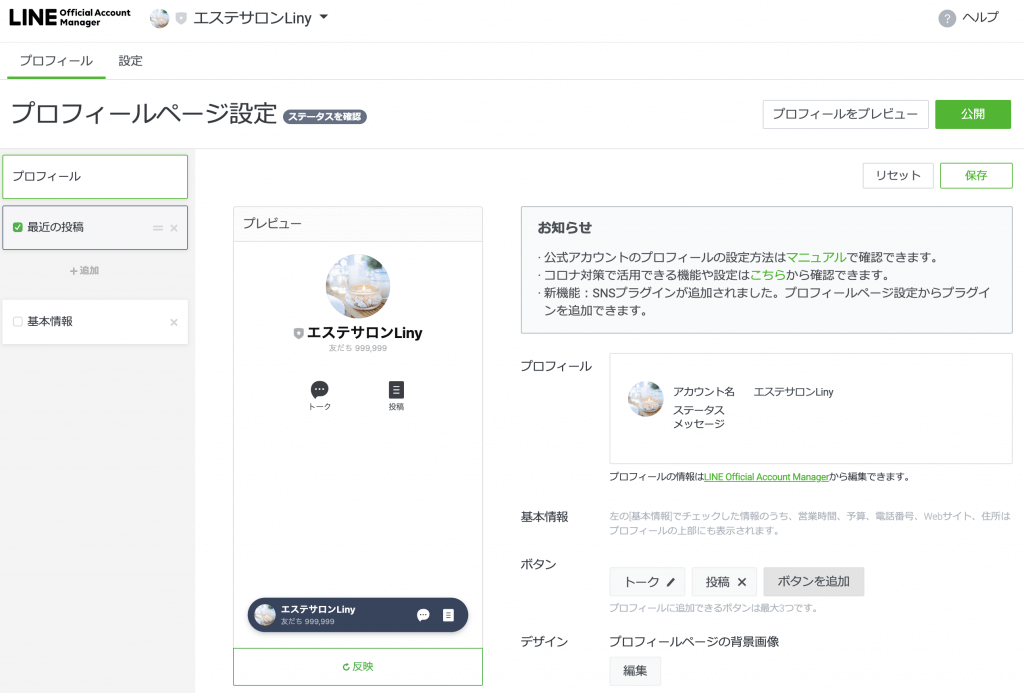1024x693 pixels.
Task: Open help via the question mark icon
Action: tap(947, 18)
